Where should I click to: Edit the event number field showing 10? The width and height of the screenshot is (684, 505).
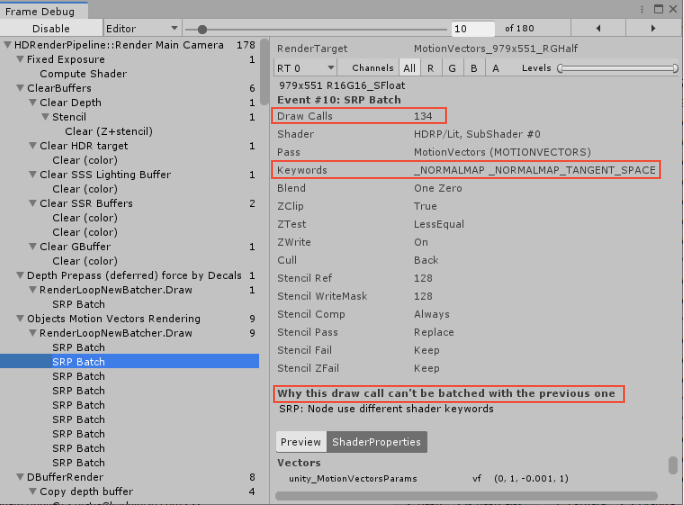coord(473,29)
